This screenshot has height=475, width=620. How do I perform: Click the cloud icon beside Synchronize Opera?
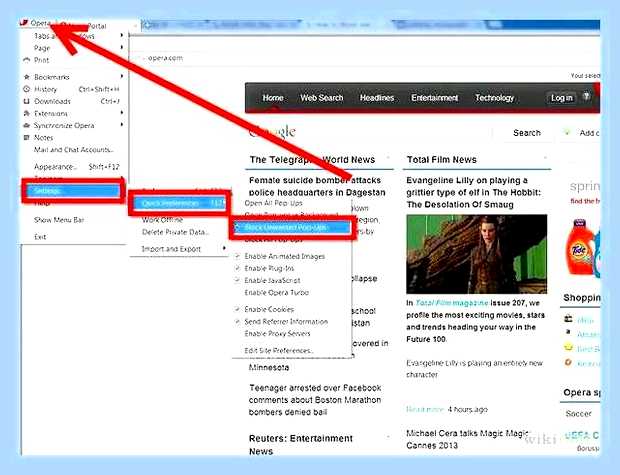tap(26, 125)
